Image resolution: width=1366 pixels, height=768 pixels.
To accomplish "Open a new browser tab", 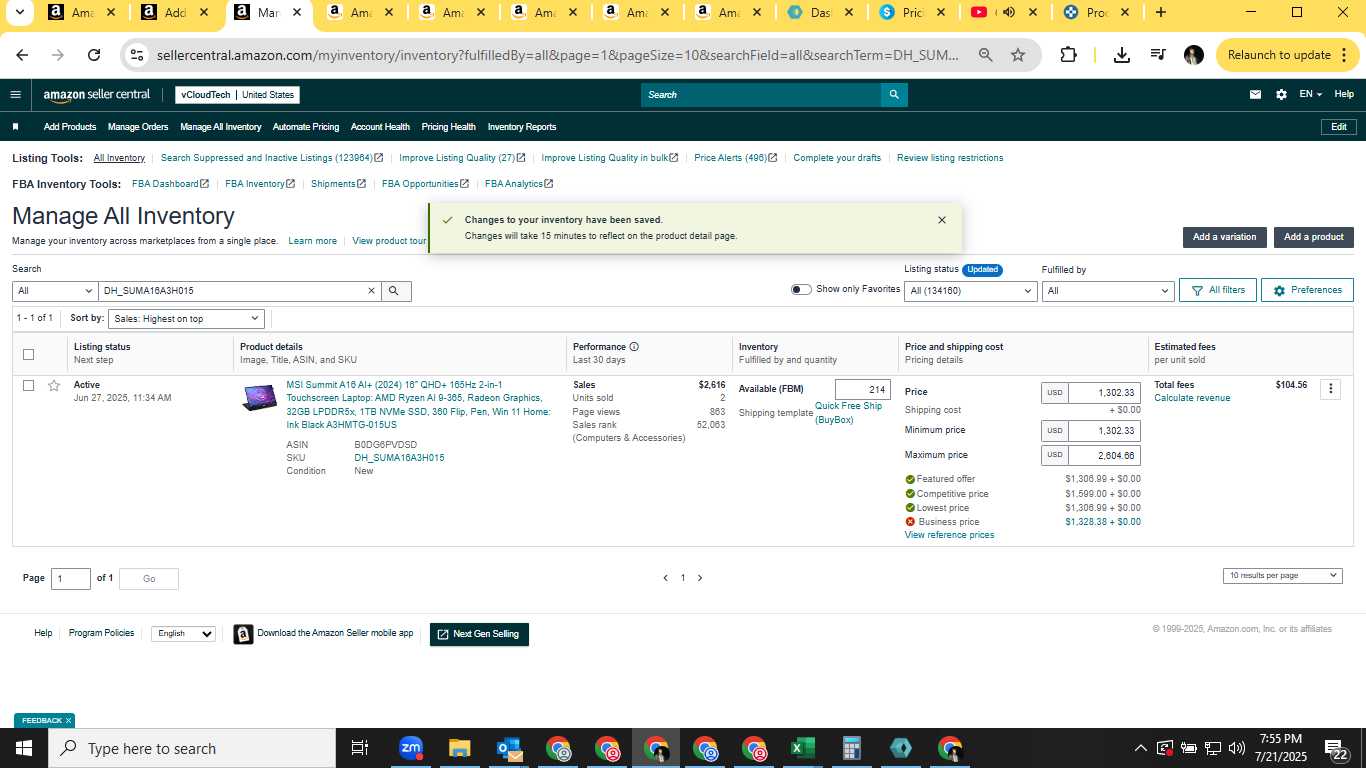I will point(1160,13).
